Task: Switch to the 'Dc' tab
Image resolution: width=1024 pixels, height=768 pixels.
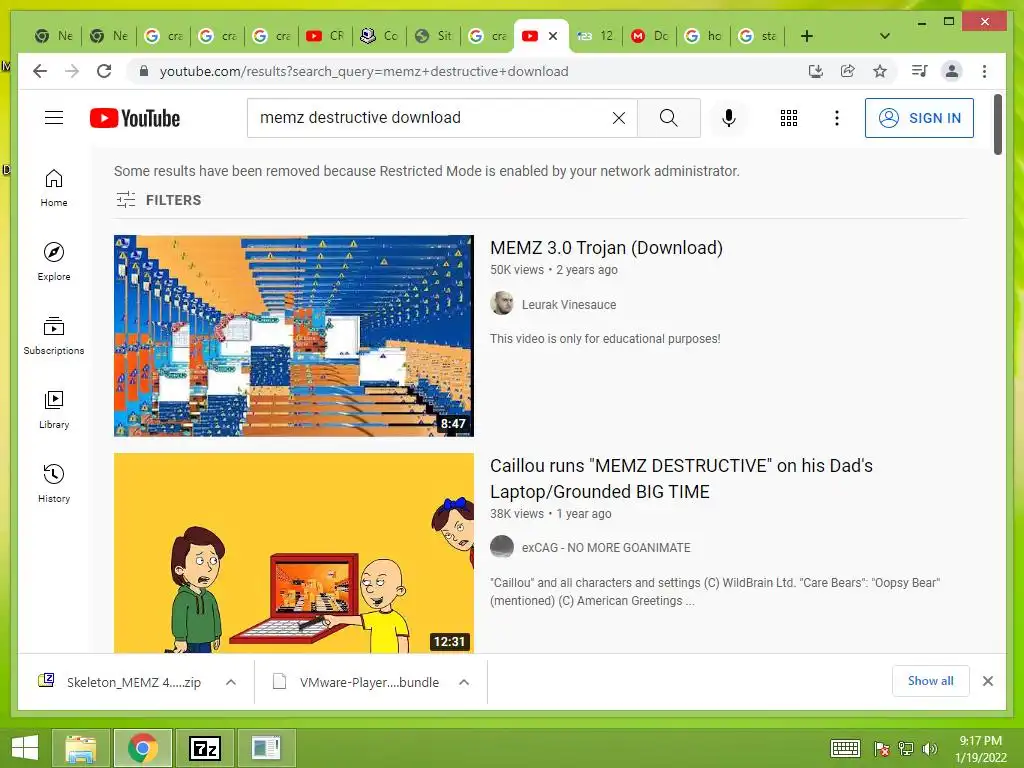Action: click(x=650, y=36)
